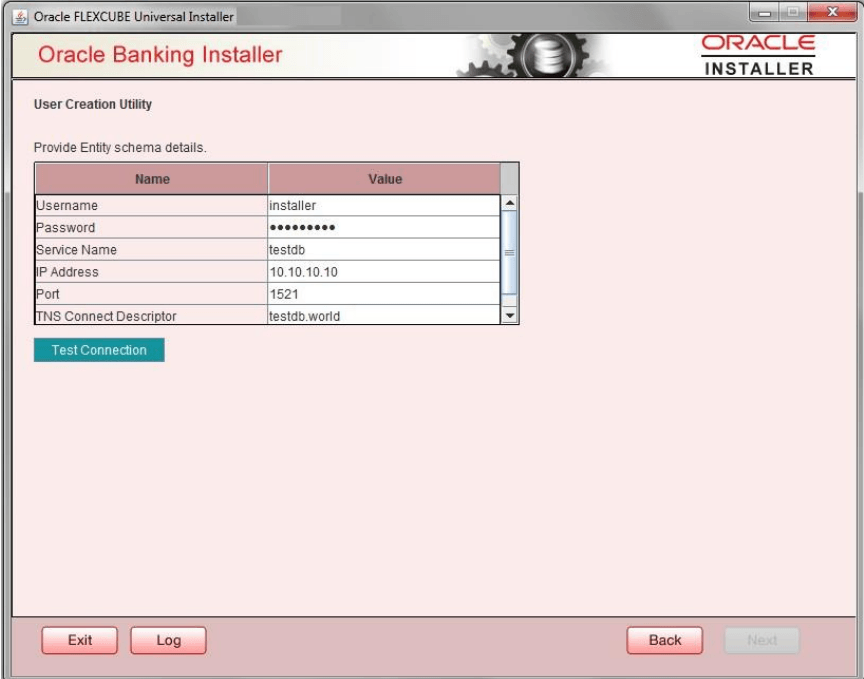Click the 'Value' column header

pyautogui.click(x=385, y=179)
